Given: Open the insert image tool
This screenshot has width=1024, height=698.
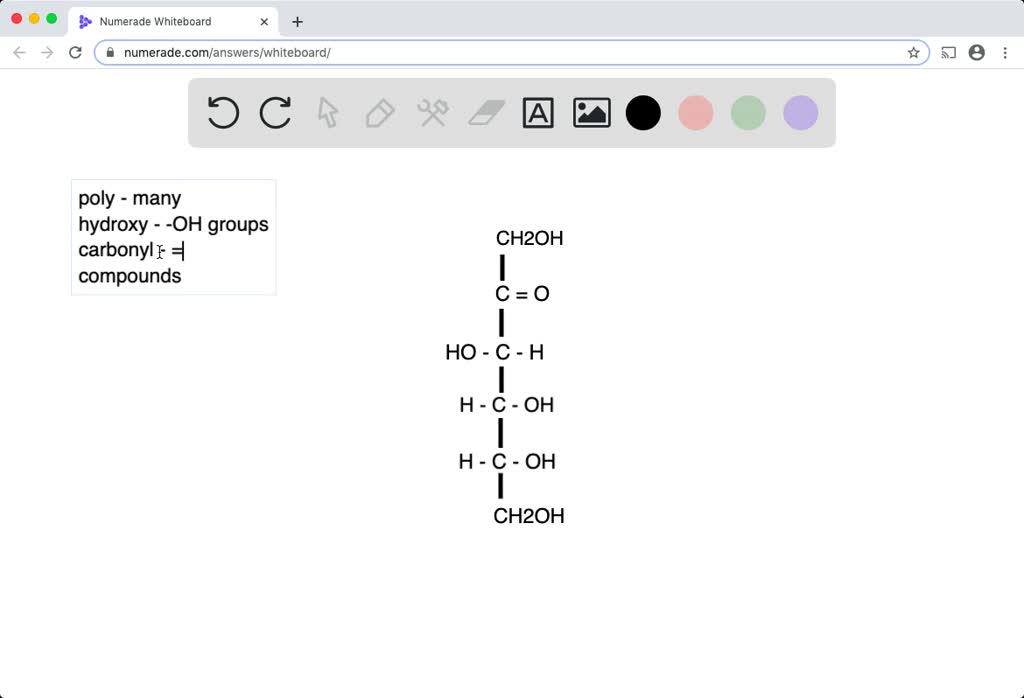Looking at the screenshot, I should coord(592,113).
